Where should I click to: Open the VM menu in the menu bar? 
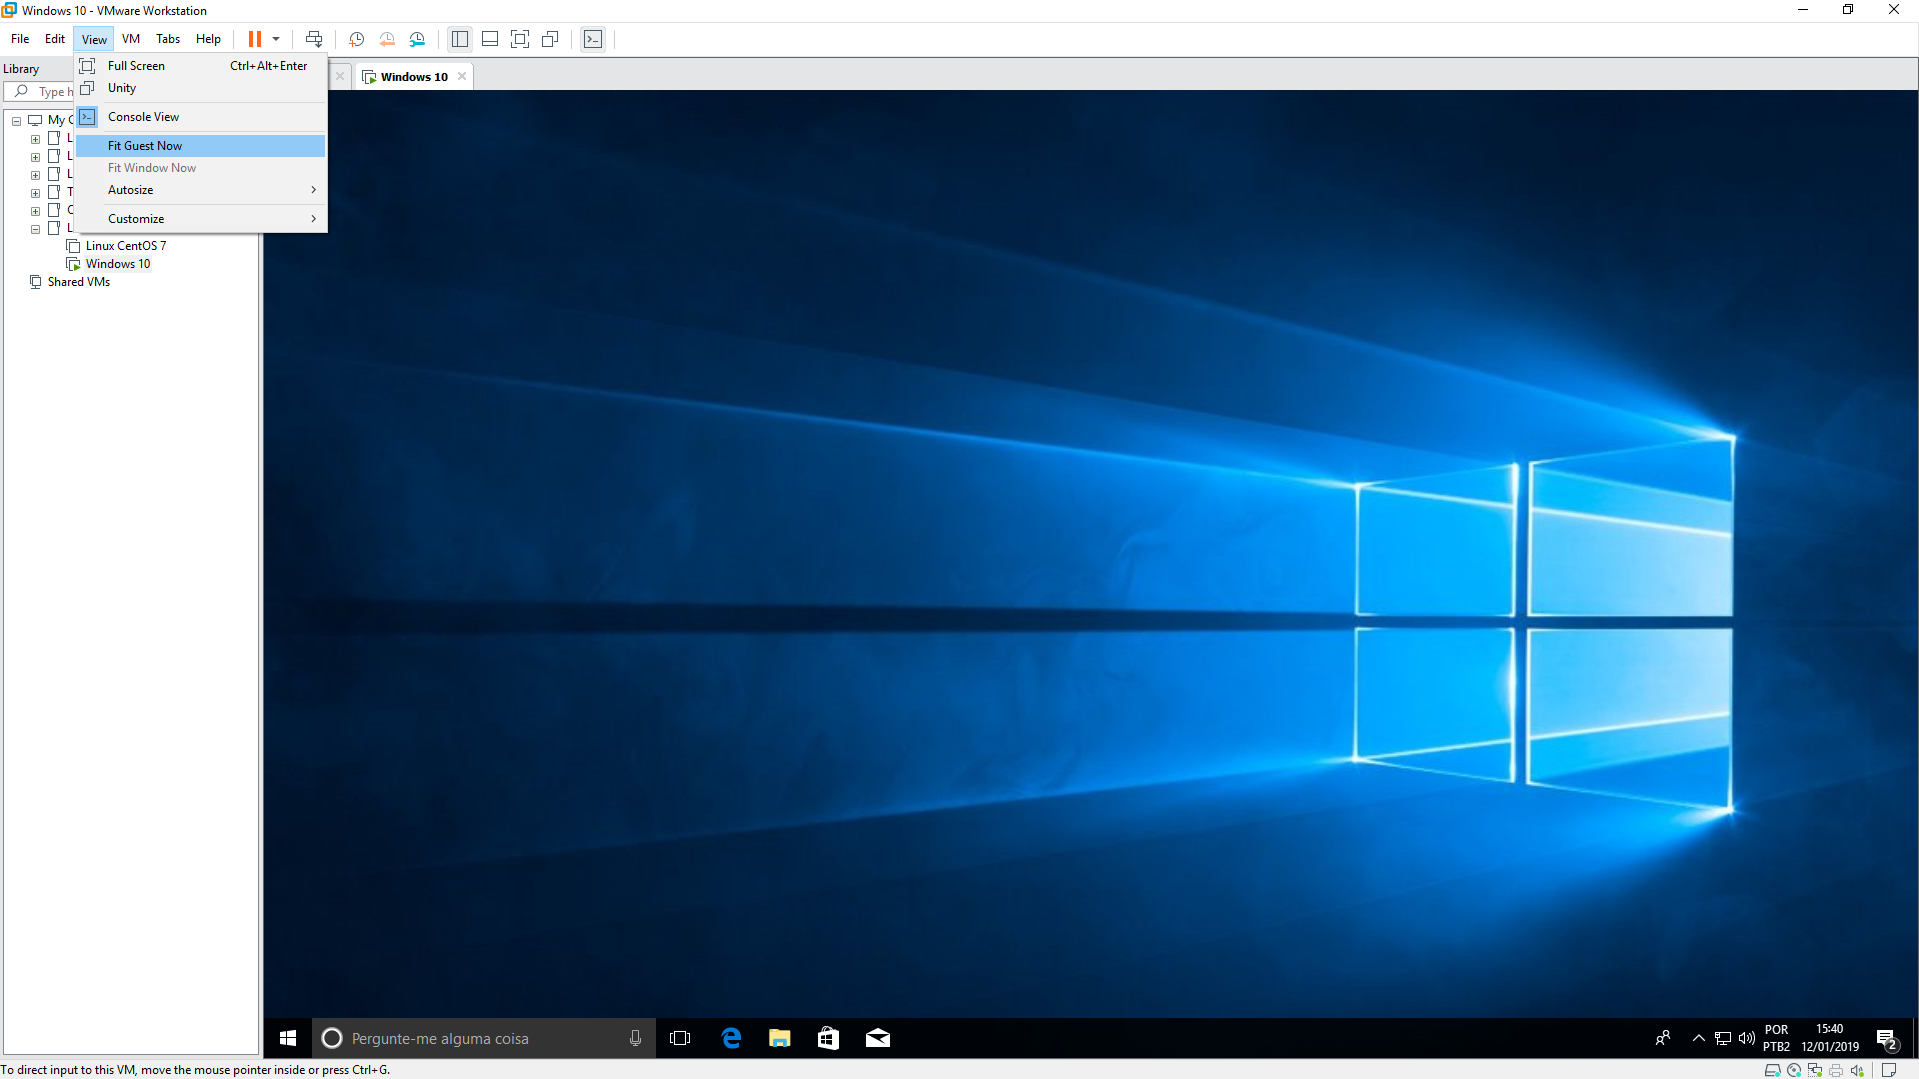131,39
